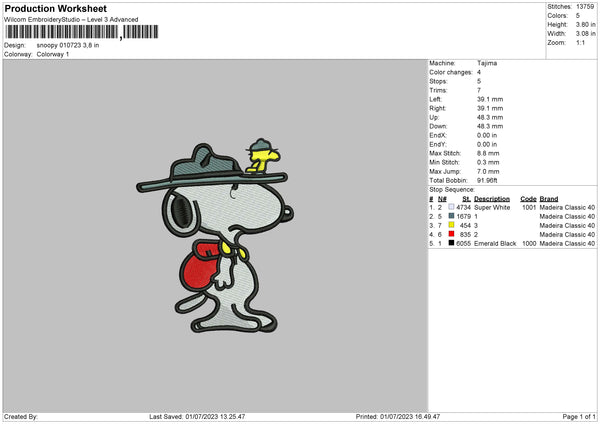Click the 'Created By:' footer label

pyautogui.click(x=21, y=416)
